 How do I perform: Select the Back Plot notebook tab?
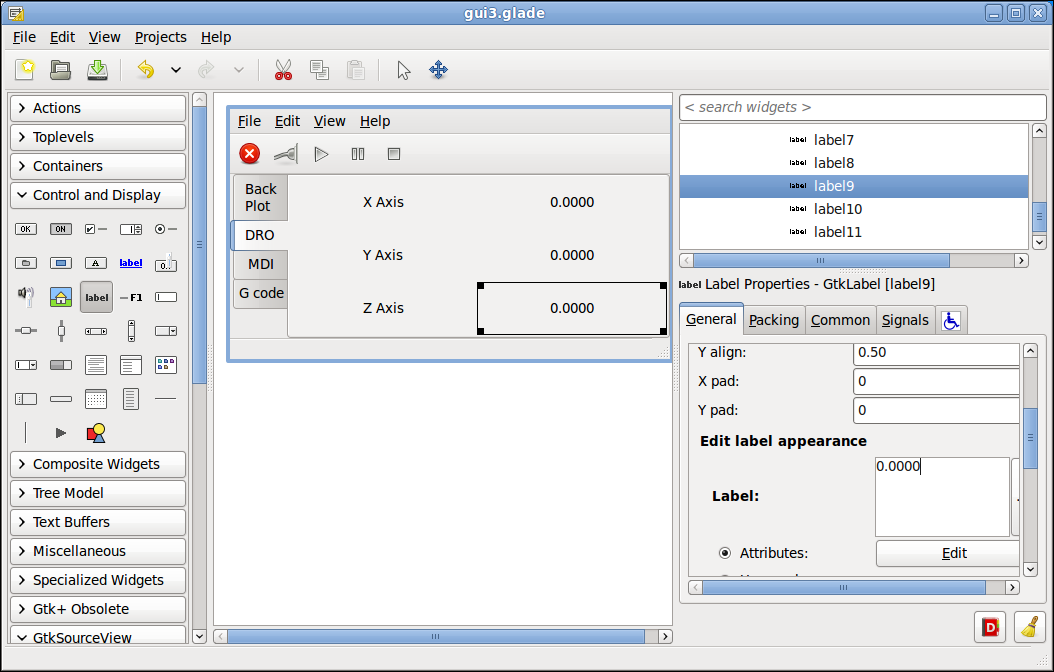(x=261, y=198)
